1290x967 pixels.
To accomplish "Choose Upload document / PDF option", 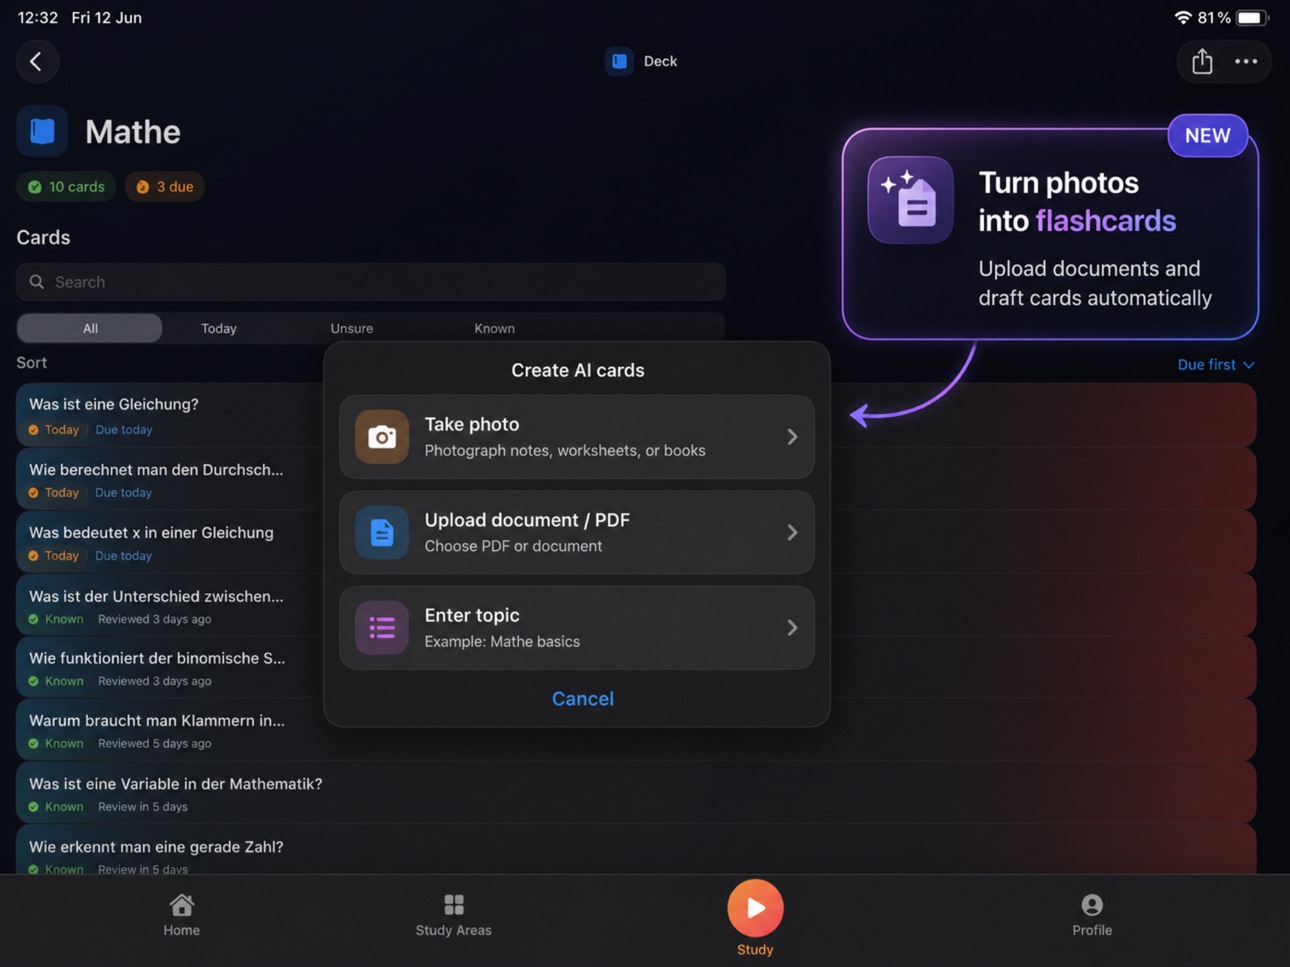I will tap(577, 532).
